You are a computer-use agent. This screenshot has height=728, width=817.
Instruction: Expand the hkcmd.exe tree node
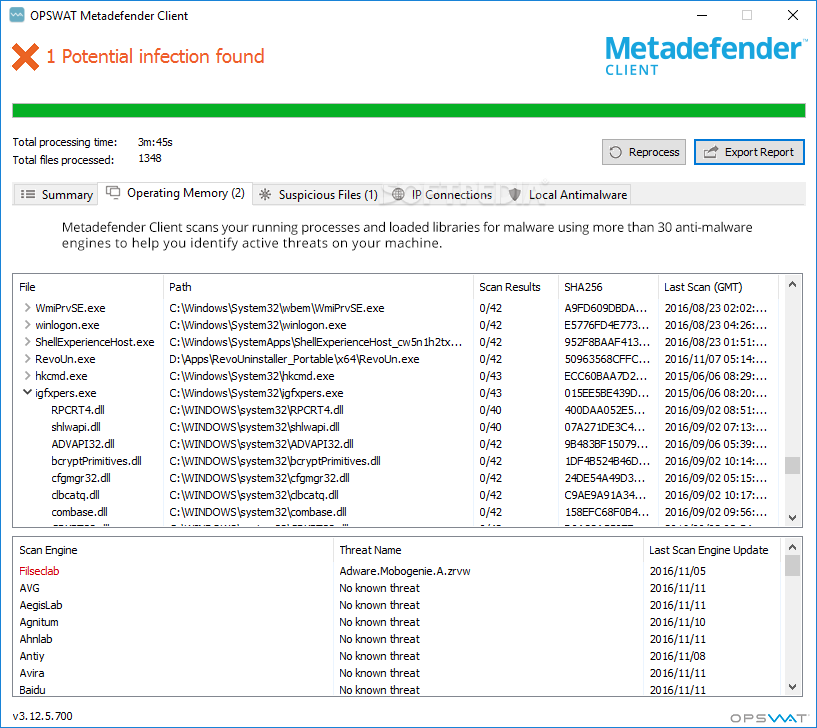27,376
